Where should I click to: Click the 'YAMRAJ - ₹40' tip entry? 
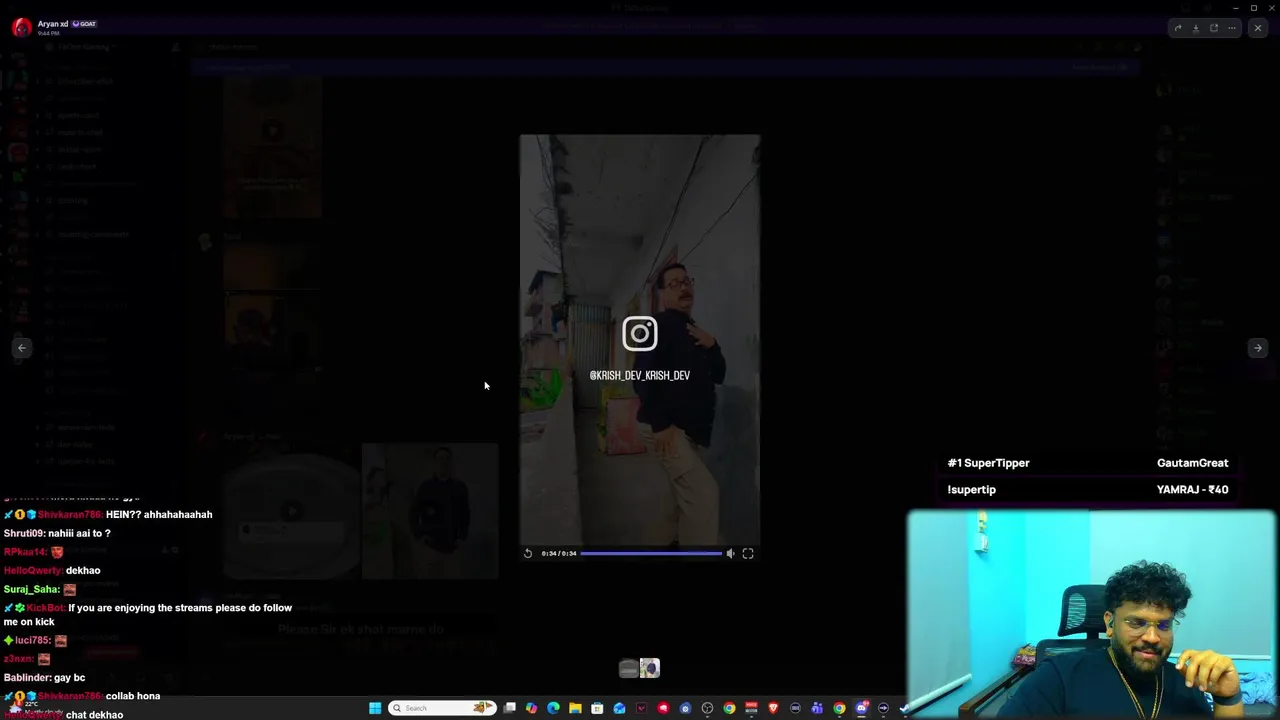[1193, 490]
